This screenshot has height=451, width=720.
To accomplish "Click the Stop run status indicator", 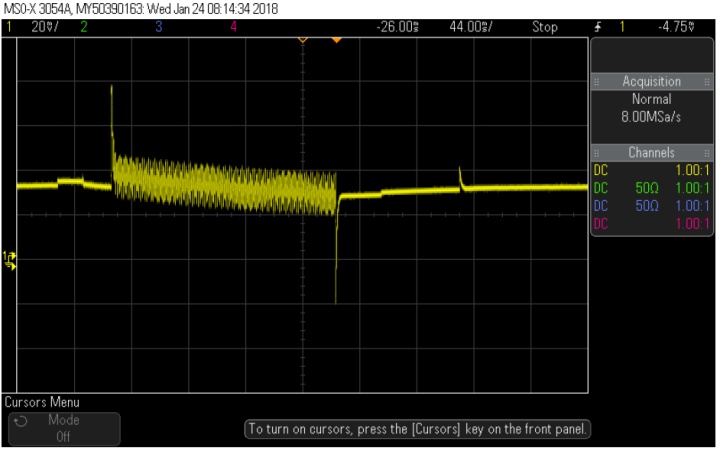I will pos(545,27).
